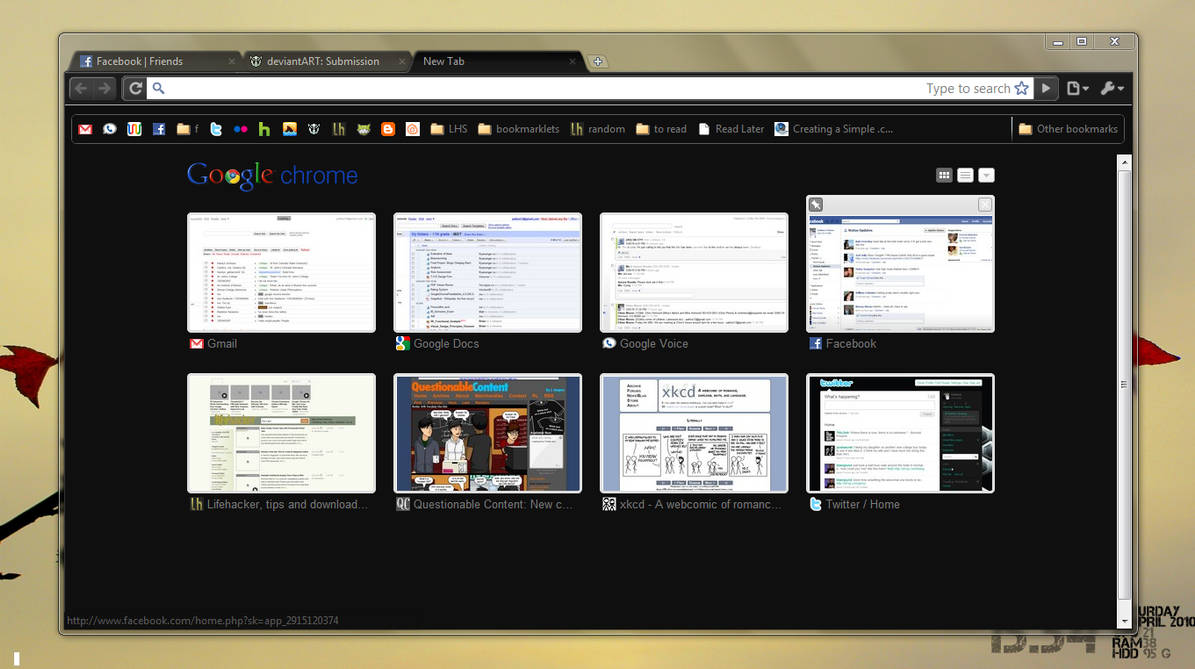Open the Questionable Content link label
This screenshot has height=669, width=1195.
coord(492,504)
